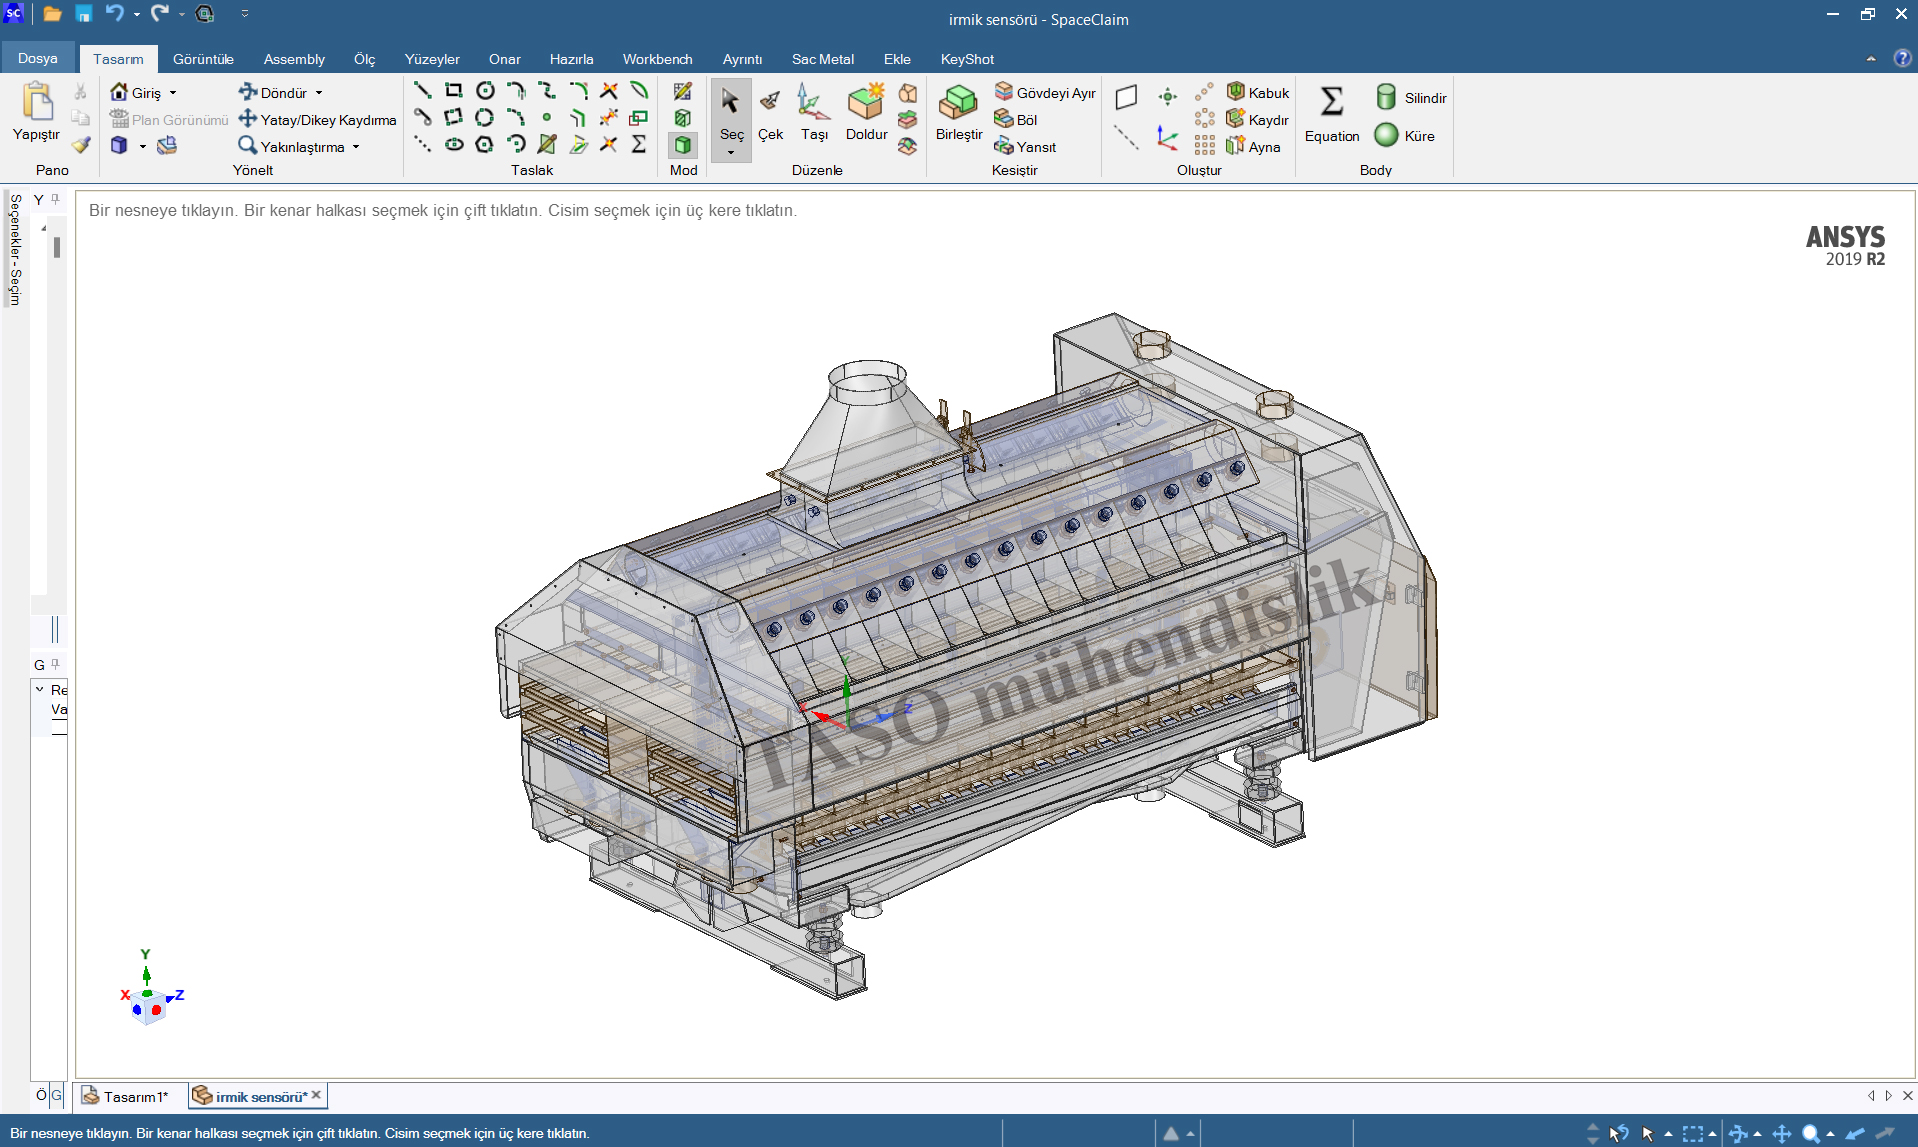Click the Ayna mirror tool

click(x=1253, y=147)
